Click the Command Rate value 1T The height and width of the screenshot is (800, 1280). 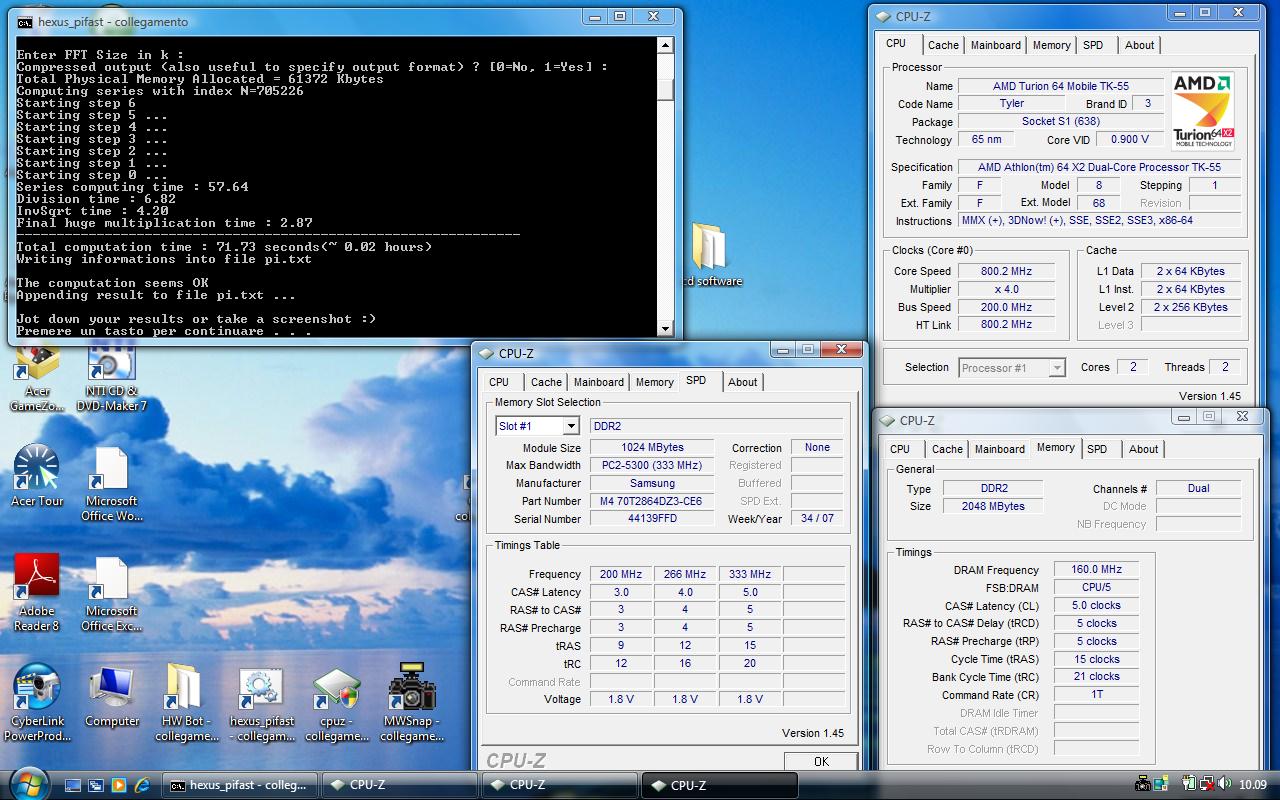tap(1096, 695)
